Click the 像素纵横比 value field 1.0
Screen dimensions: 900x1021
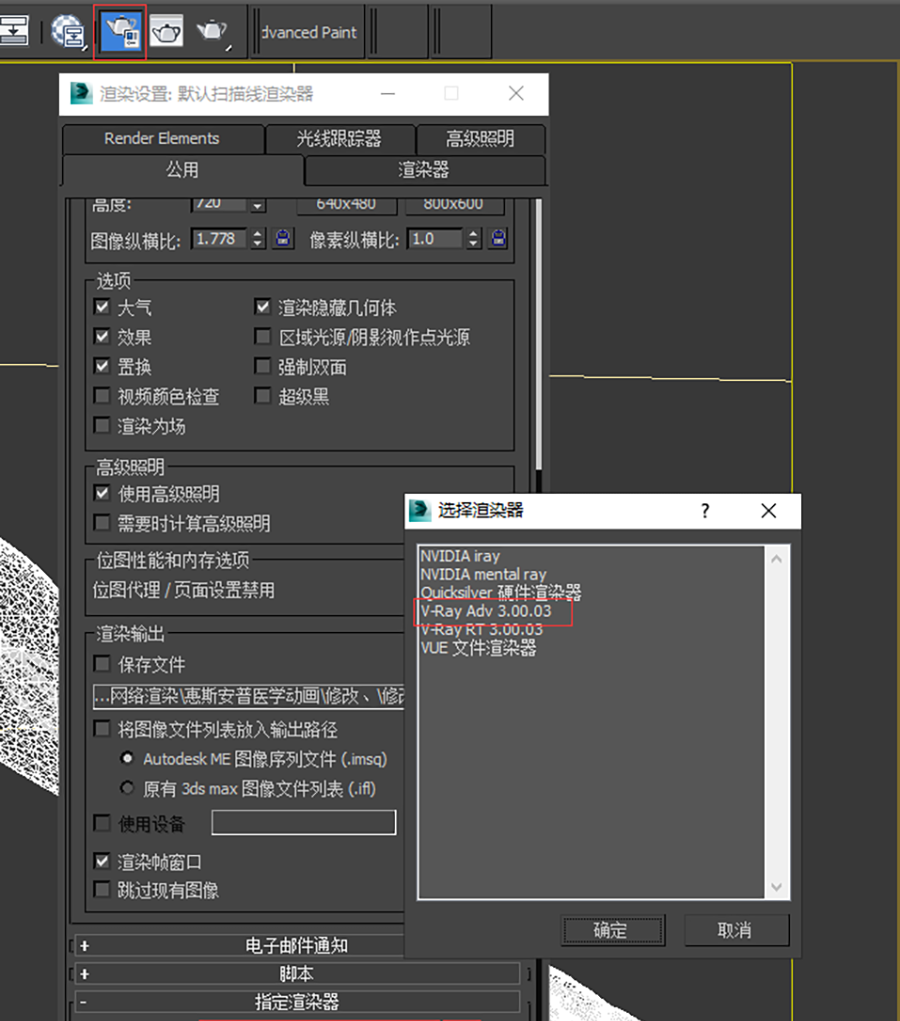tap(435, 238)
